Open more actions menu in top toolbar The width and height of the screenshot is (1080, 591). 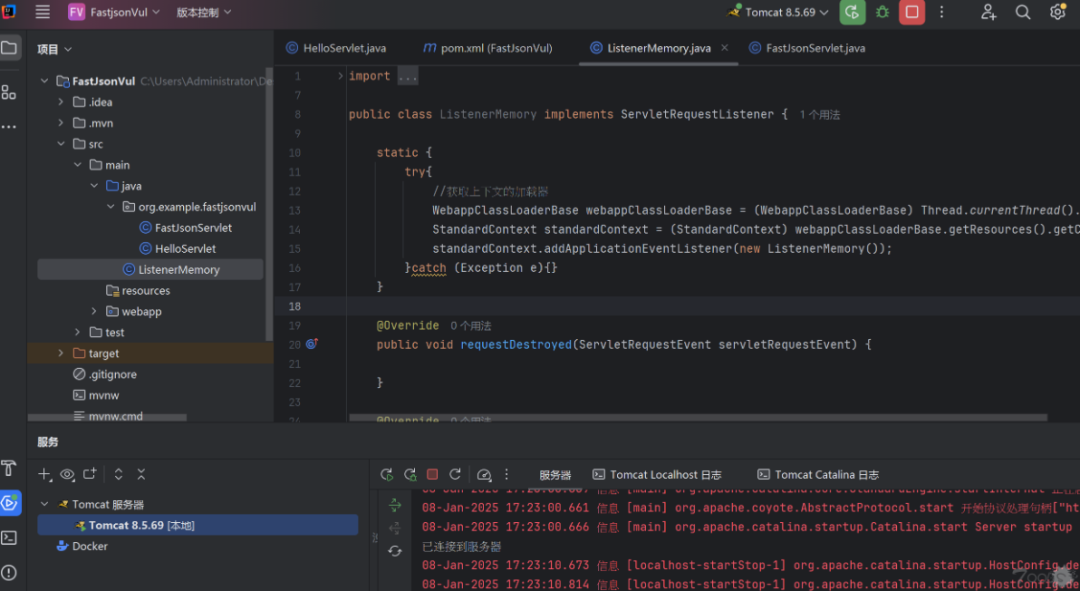click(x=942, y=12)
